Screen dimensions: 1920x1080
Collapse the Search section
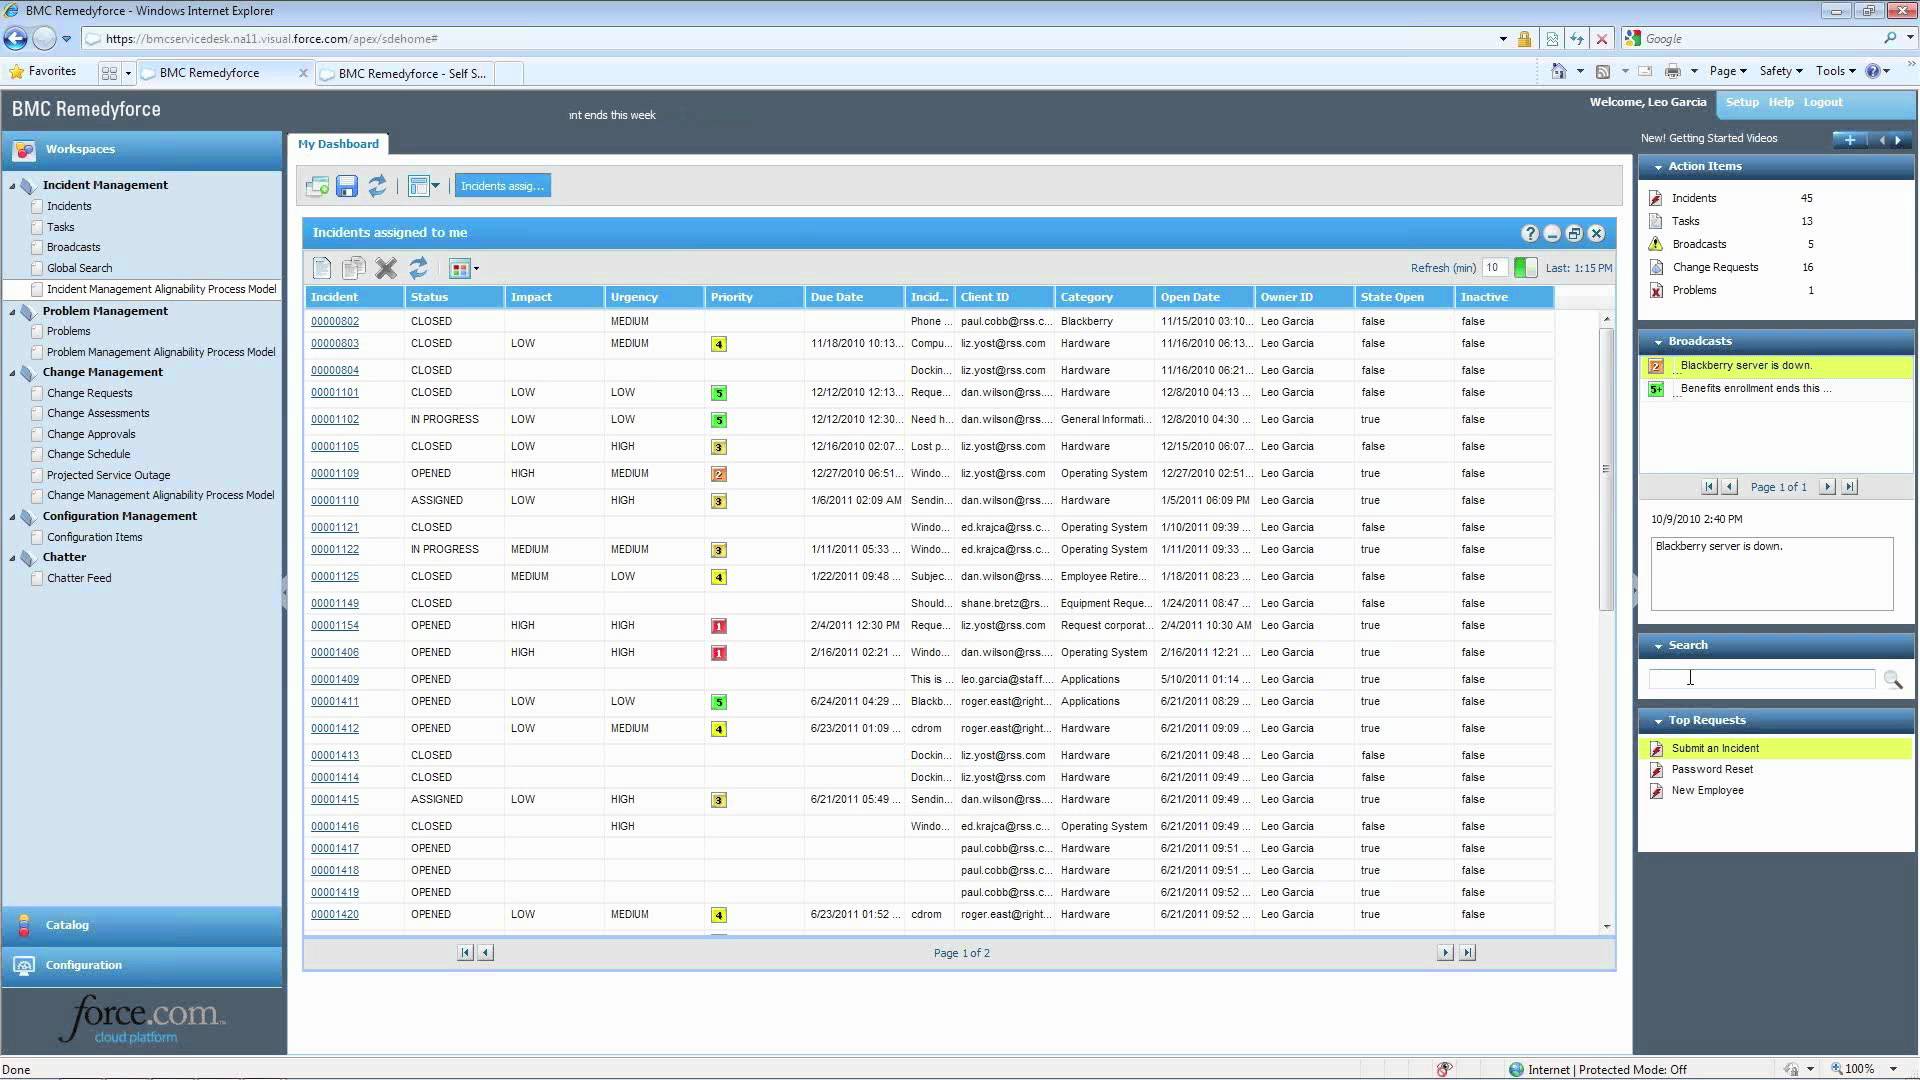click(x=1658, y=646)
